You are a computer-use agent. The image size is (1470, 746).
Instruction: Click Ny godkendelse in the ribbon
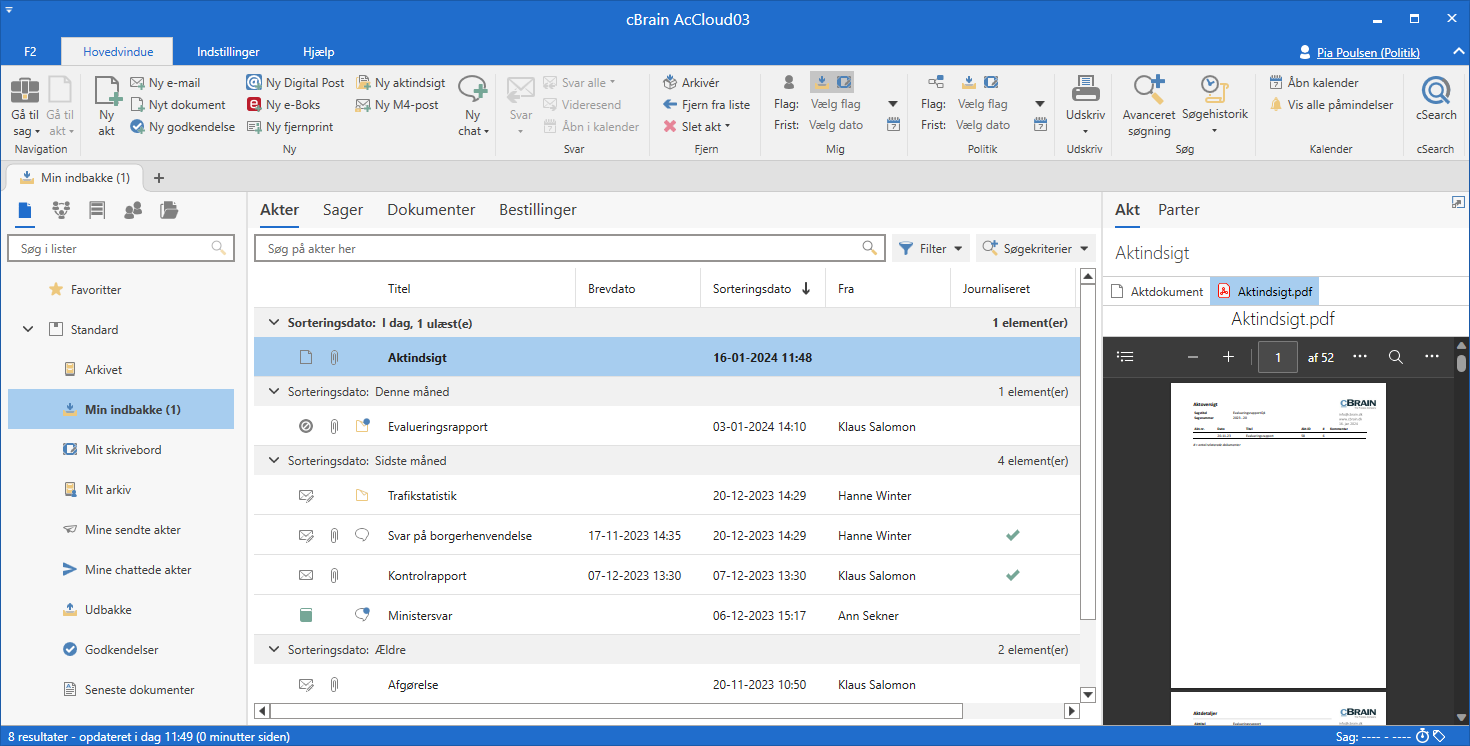[x=183, y=127]
